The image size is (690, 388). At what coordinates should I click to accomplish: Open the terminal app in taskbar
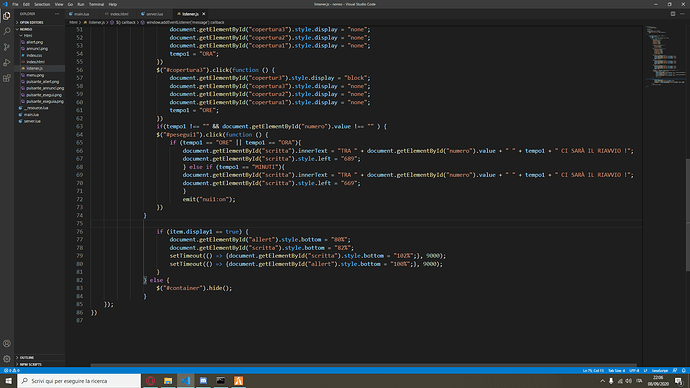pyautogui.click(x=221, y=381)
